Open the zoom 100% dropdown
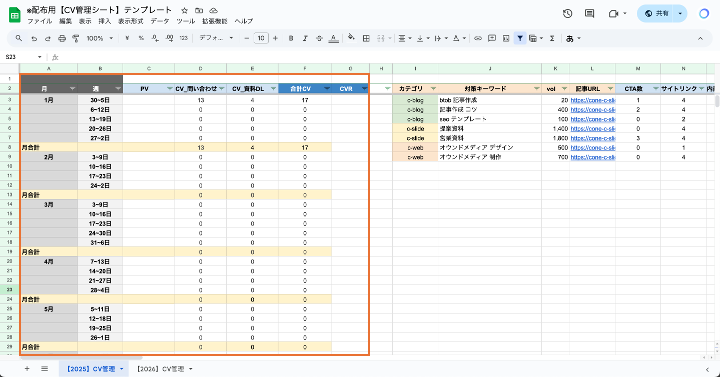 point(100,39)
